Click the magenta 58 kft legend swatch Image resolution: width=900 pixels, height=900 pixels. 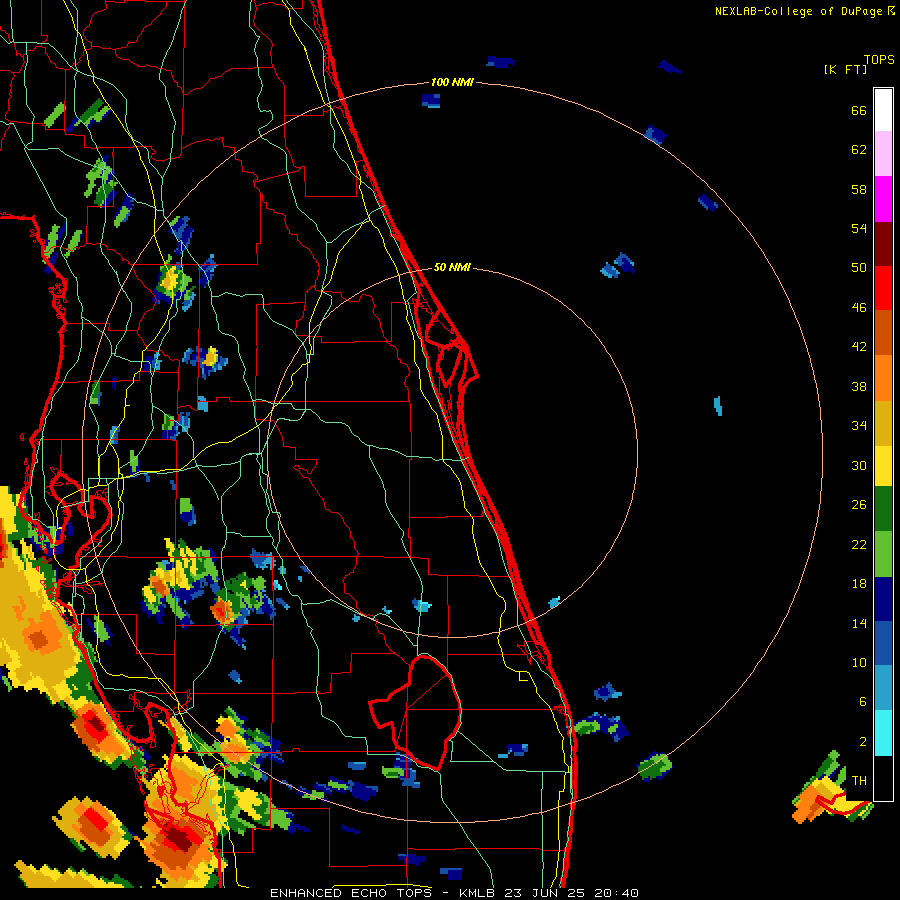click(883, 199)
